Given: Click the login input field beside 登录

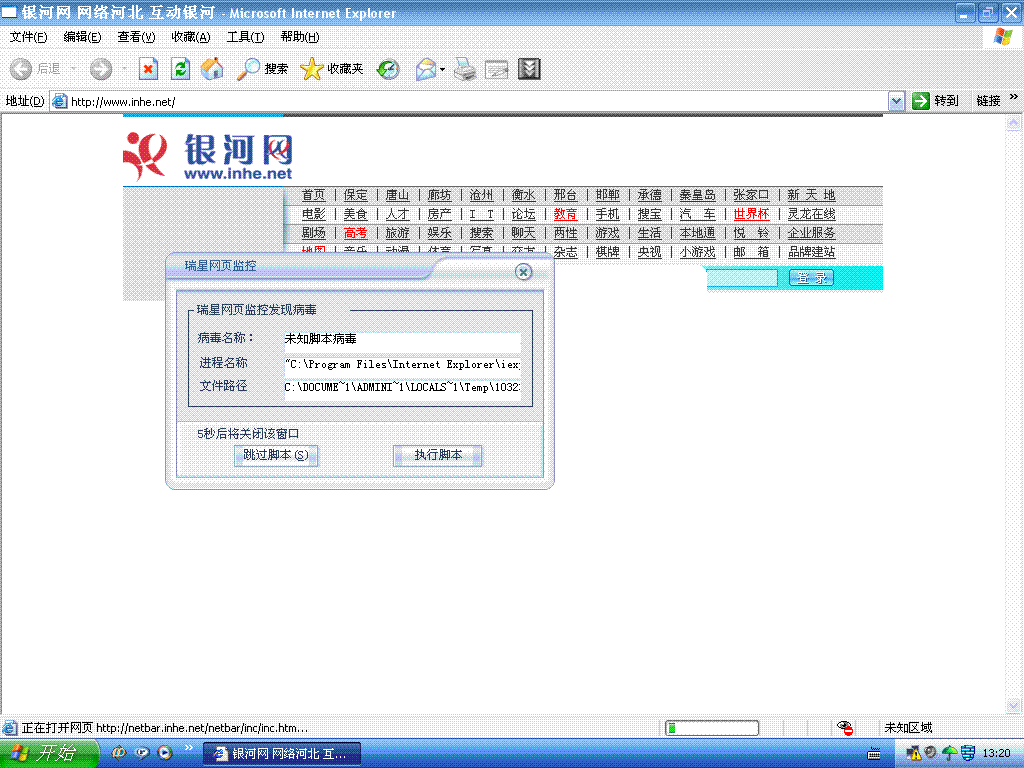Looking at the screenshot, I should tap(743, 278).
